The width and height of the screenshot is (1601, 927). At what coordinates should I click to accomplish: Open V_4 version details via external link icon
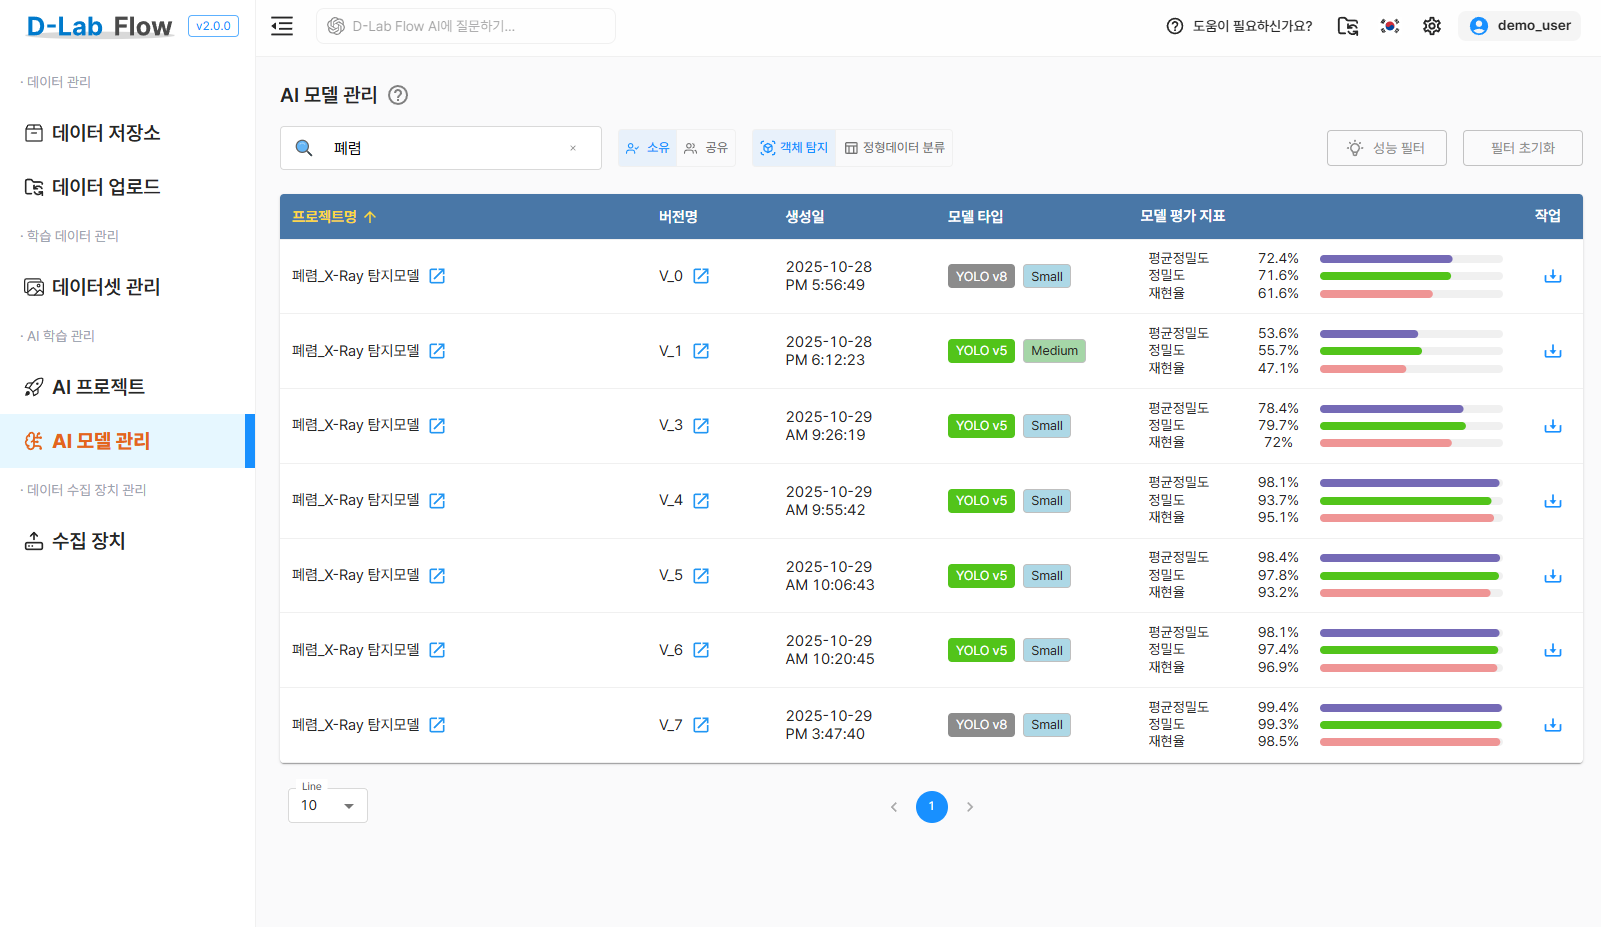click(x=701, y=500)
